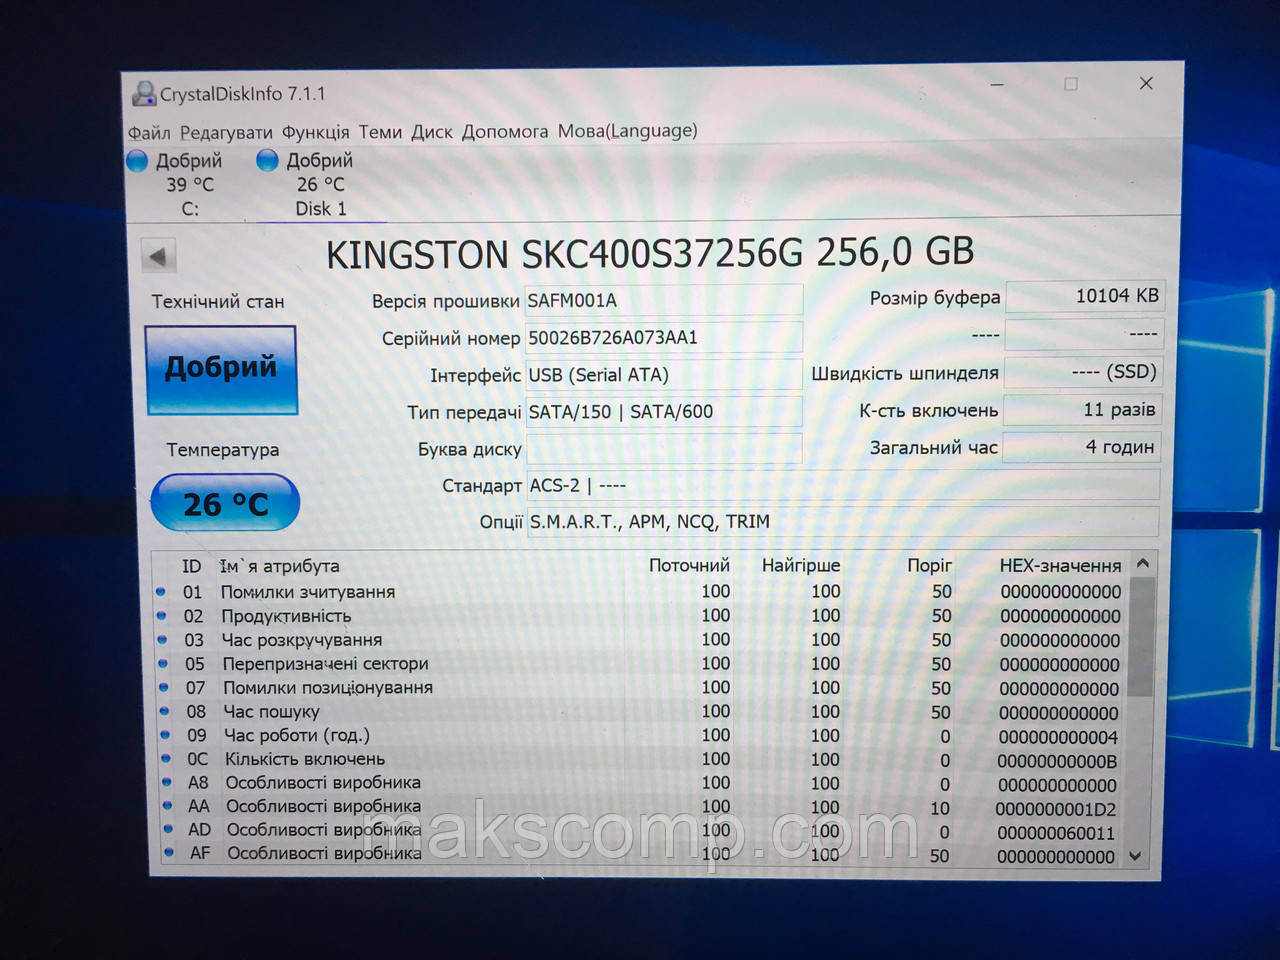Click status dot of row AA
Screen dimensions: 1280x960
coord(167,806)
